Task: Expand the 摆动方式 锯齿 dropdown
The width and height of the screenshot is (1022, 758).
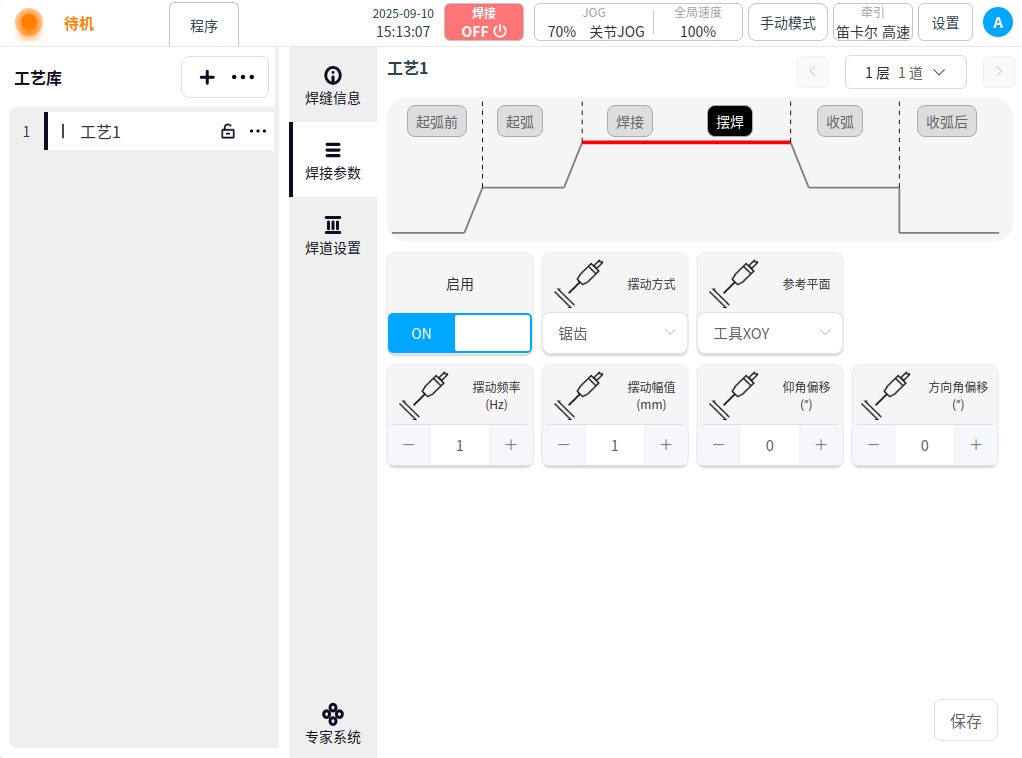Action: click(614, 333)
